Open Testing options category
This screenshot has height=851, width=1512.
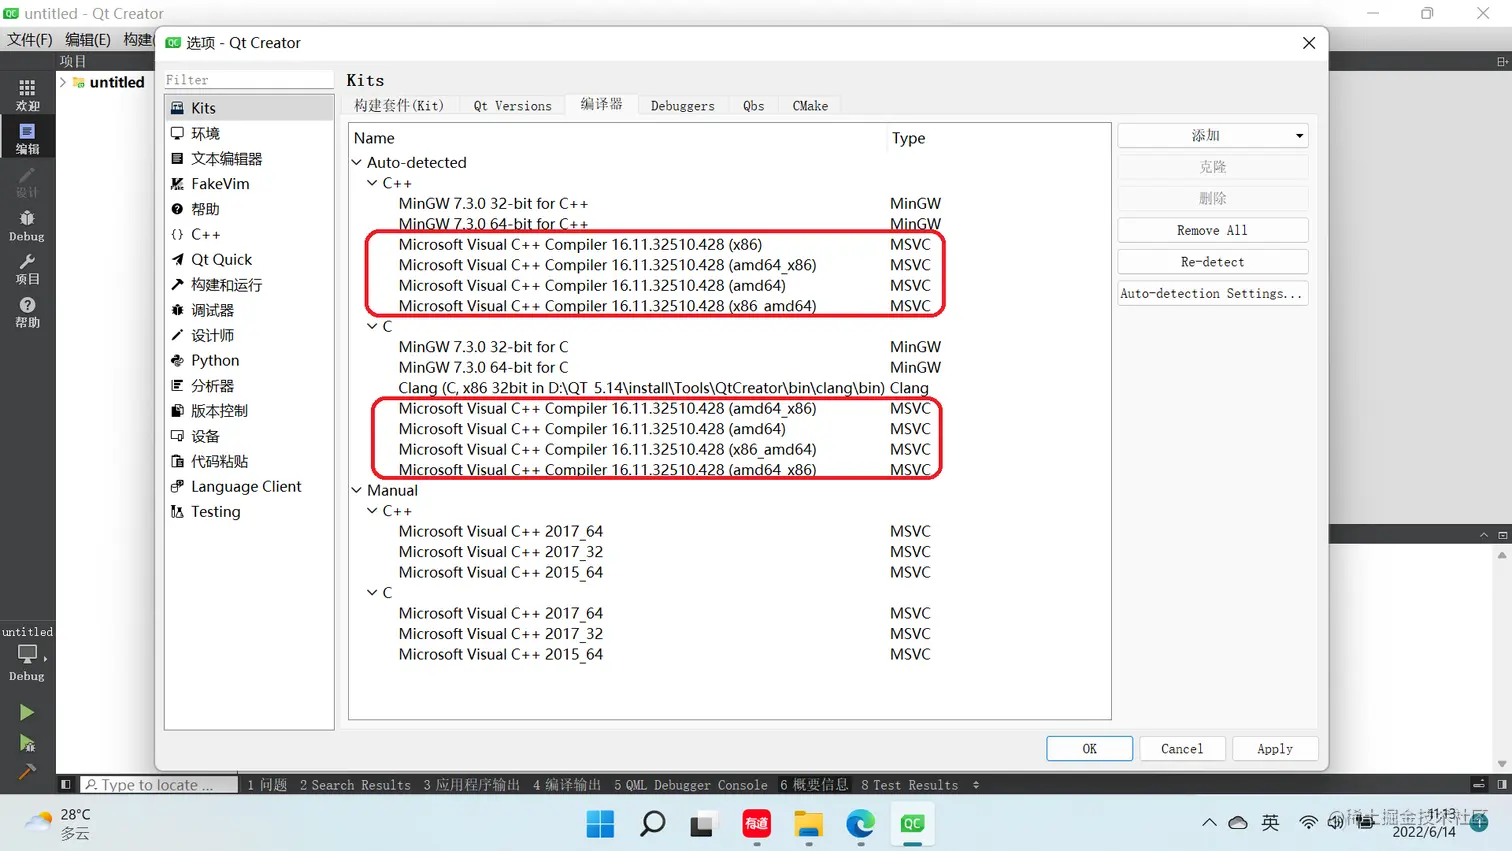click(x=249, y=511)
